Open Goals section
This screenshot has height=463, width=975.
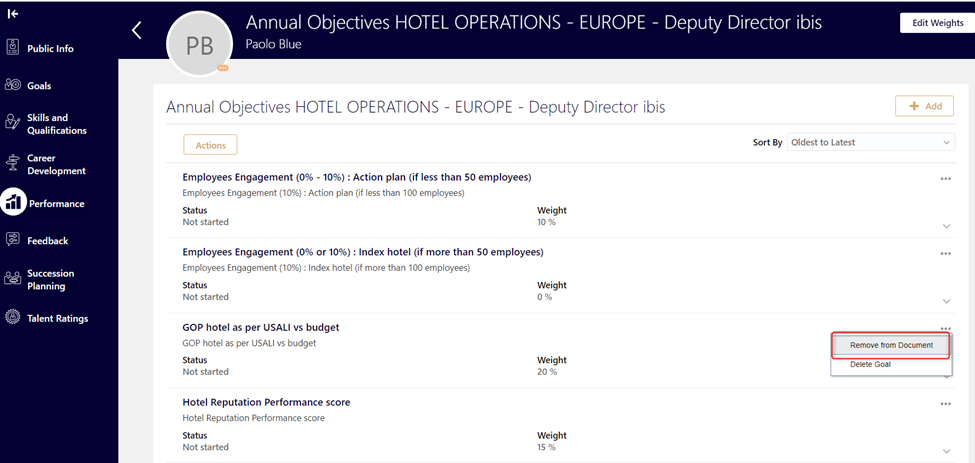point(39,86)
